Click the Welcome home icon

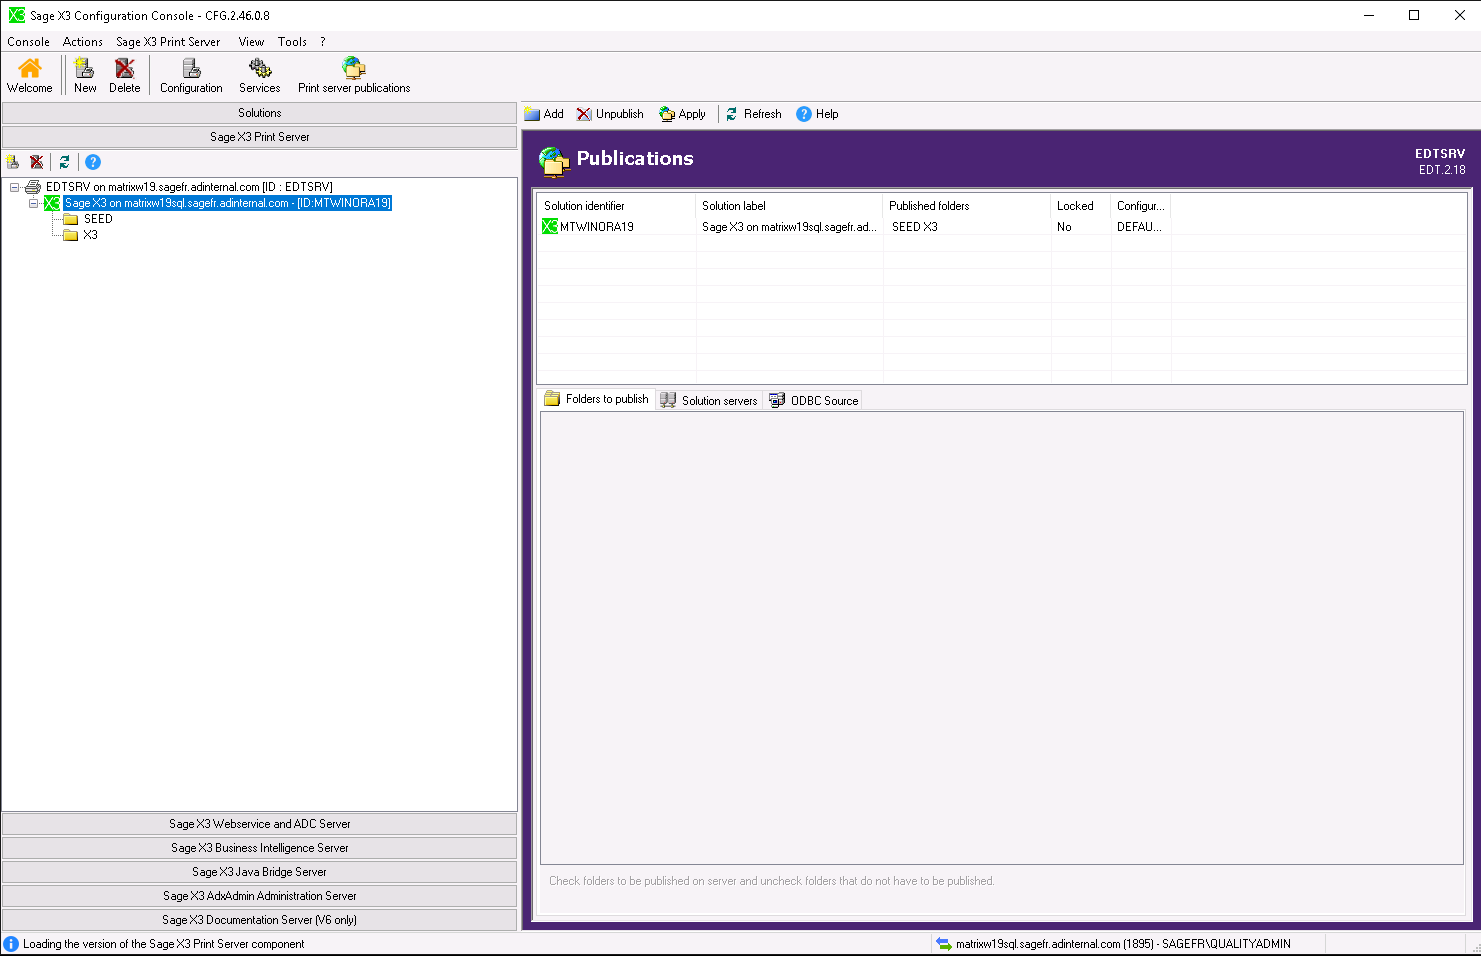29,72
